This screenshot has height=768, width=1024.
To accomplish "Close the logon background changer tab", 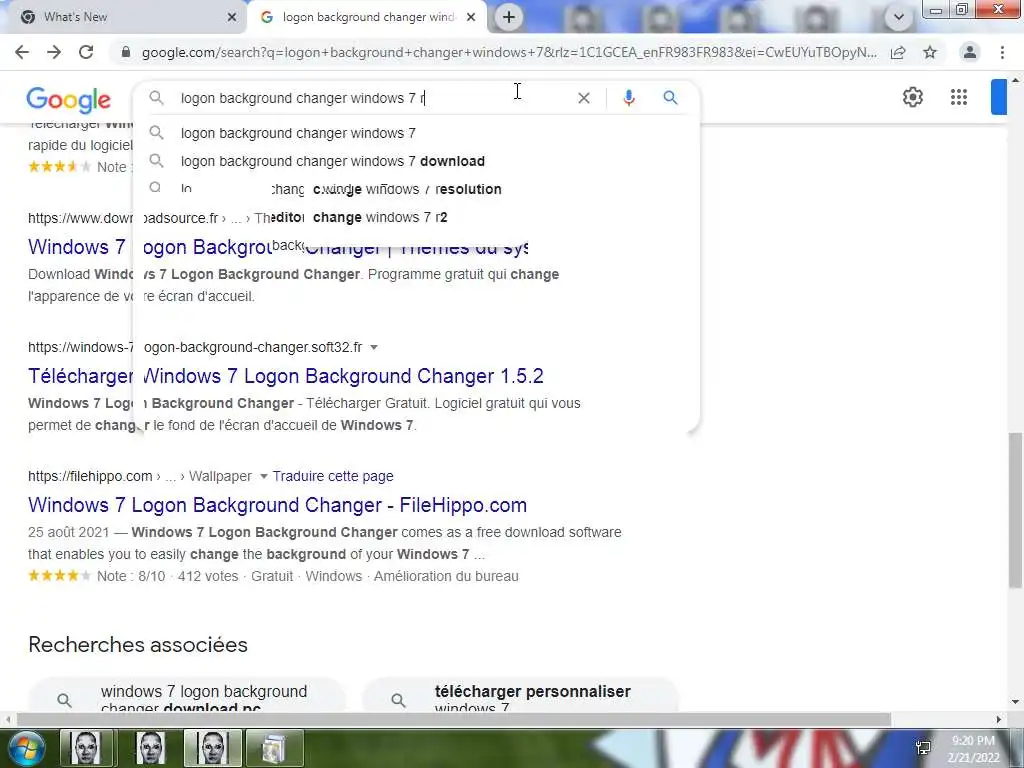I will (471, 17).
